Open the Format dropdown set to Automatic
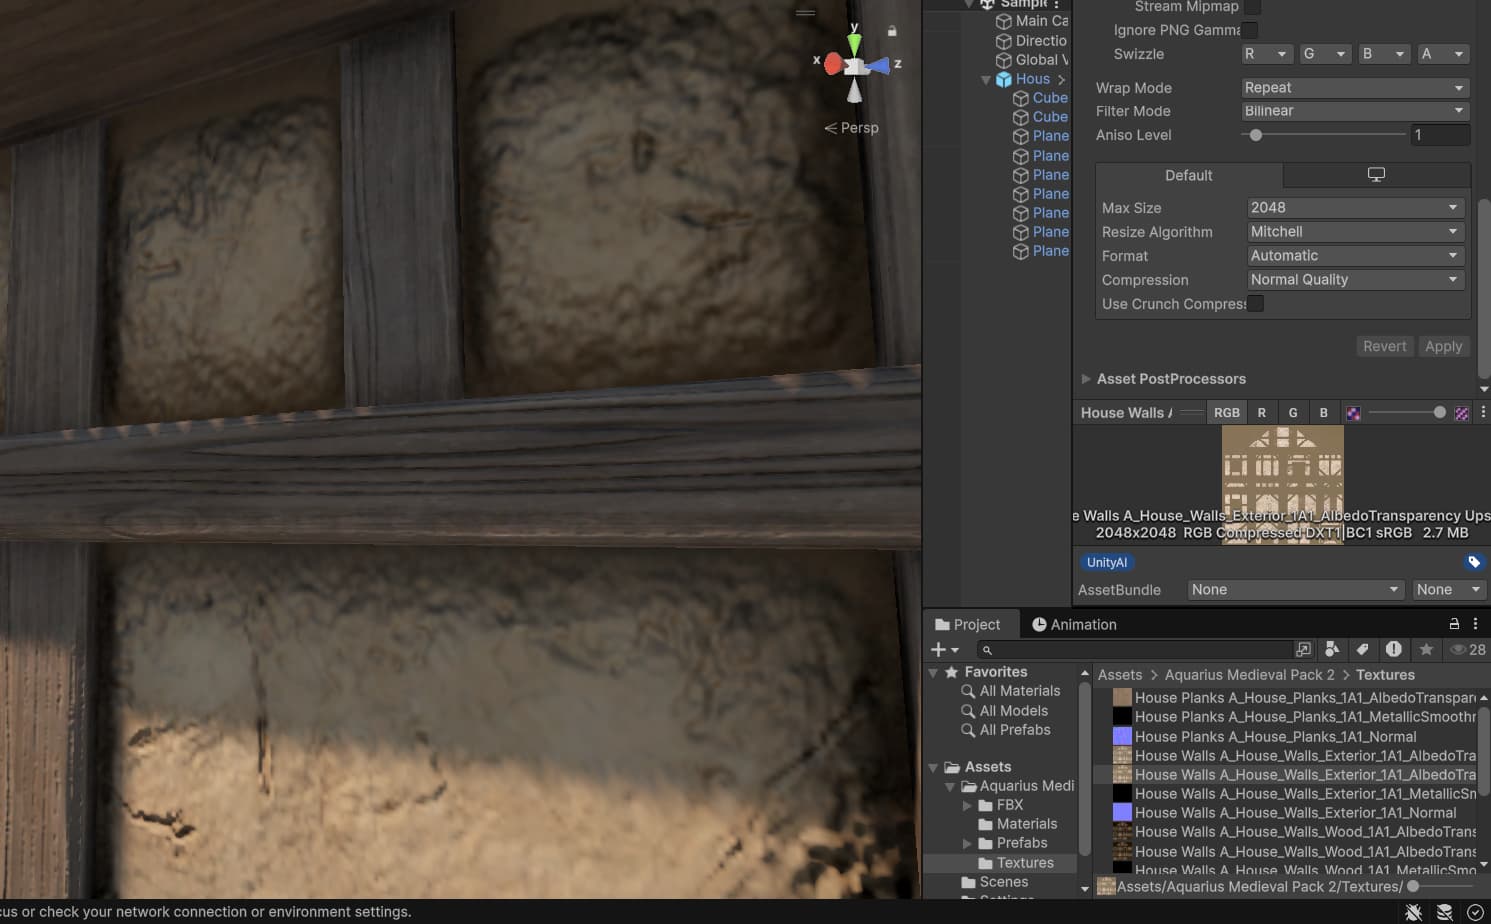 (1354, 255)
